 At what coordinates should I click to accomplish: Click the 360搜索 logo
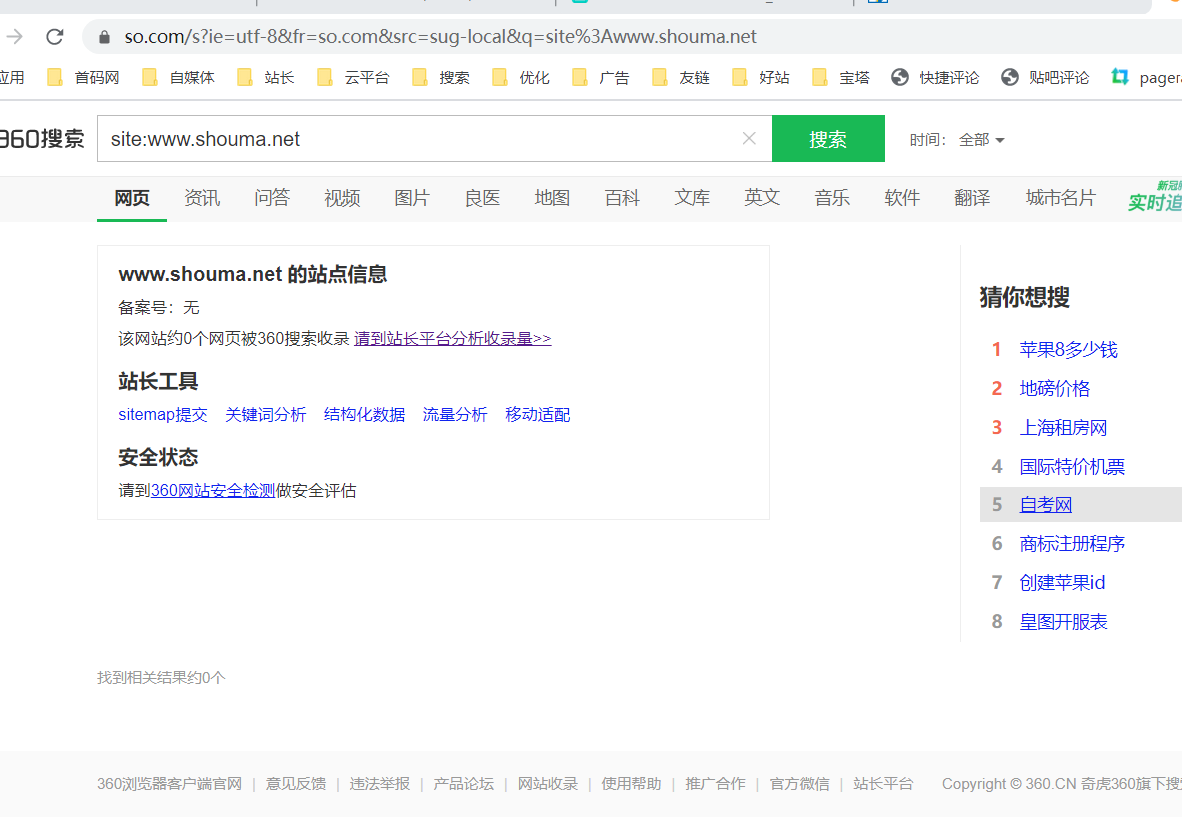pos(41,139)
